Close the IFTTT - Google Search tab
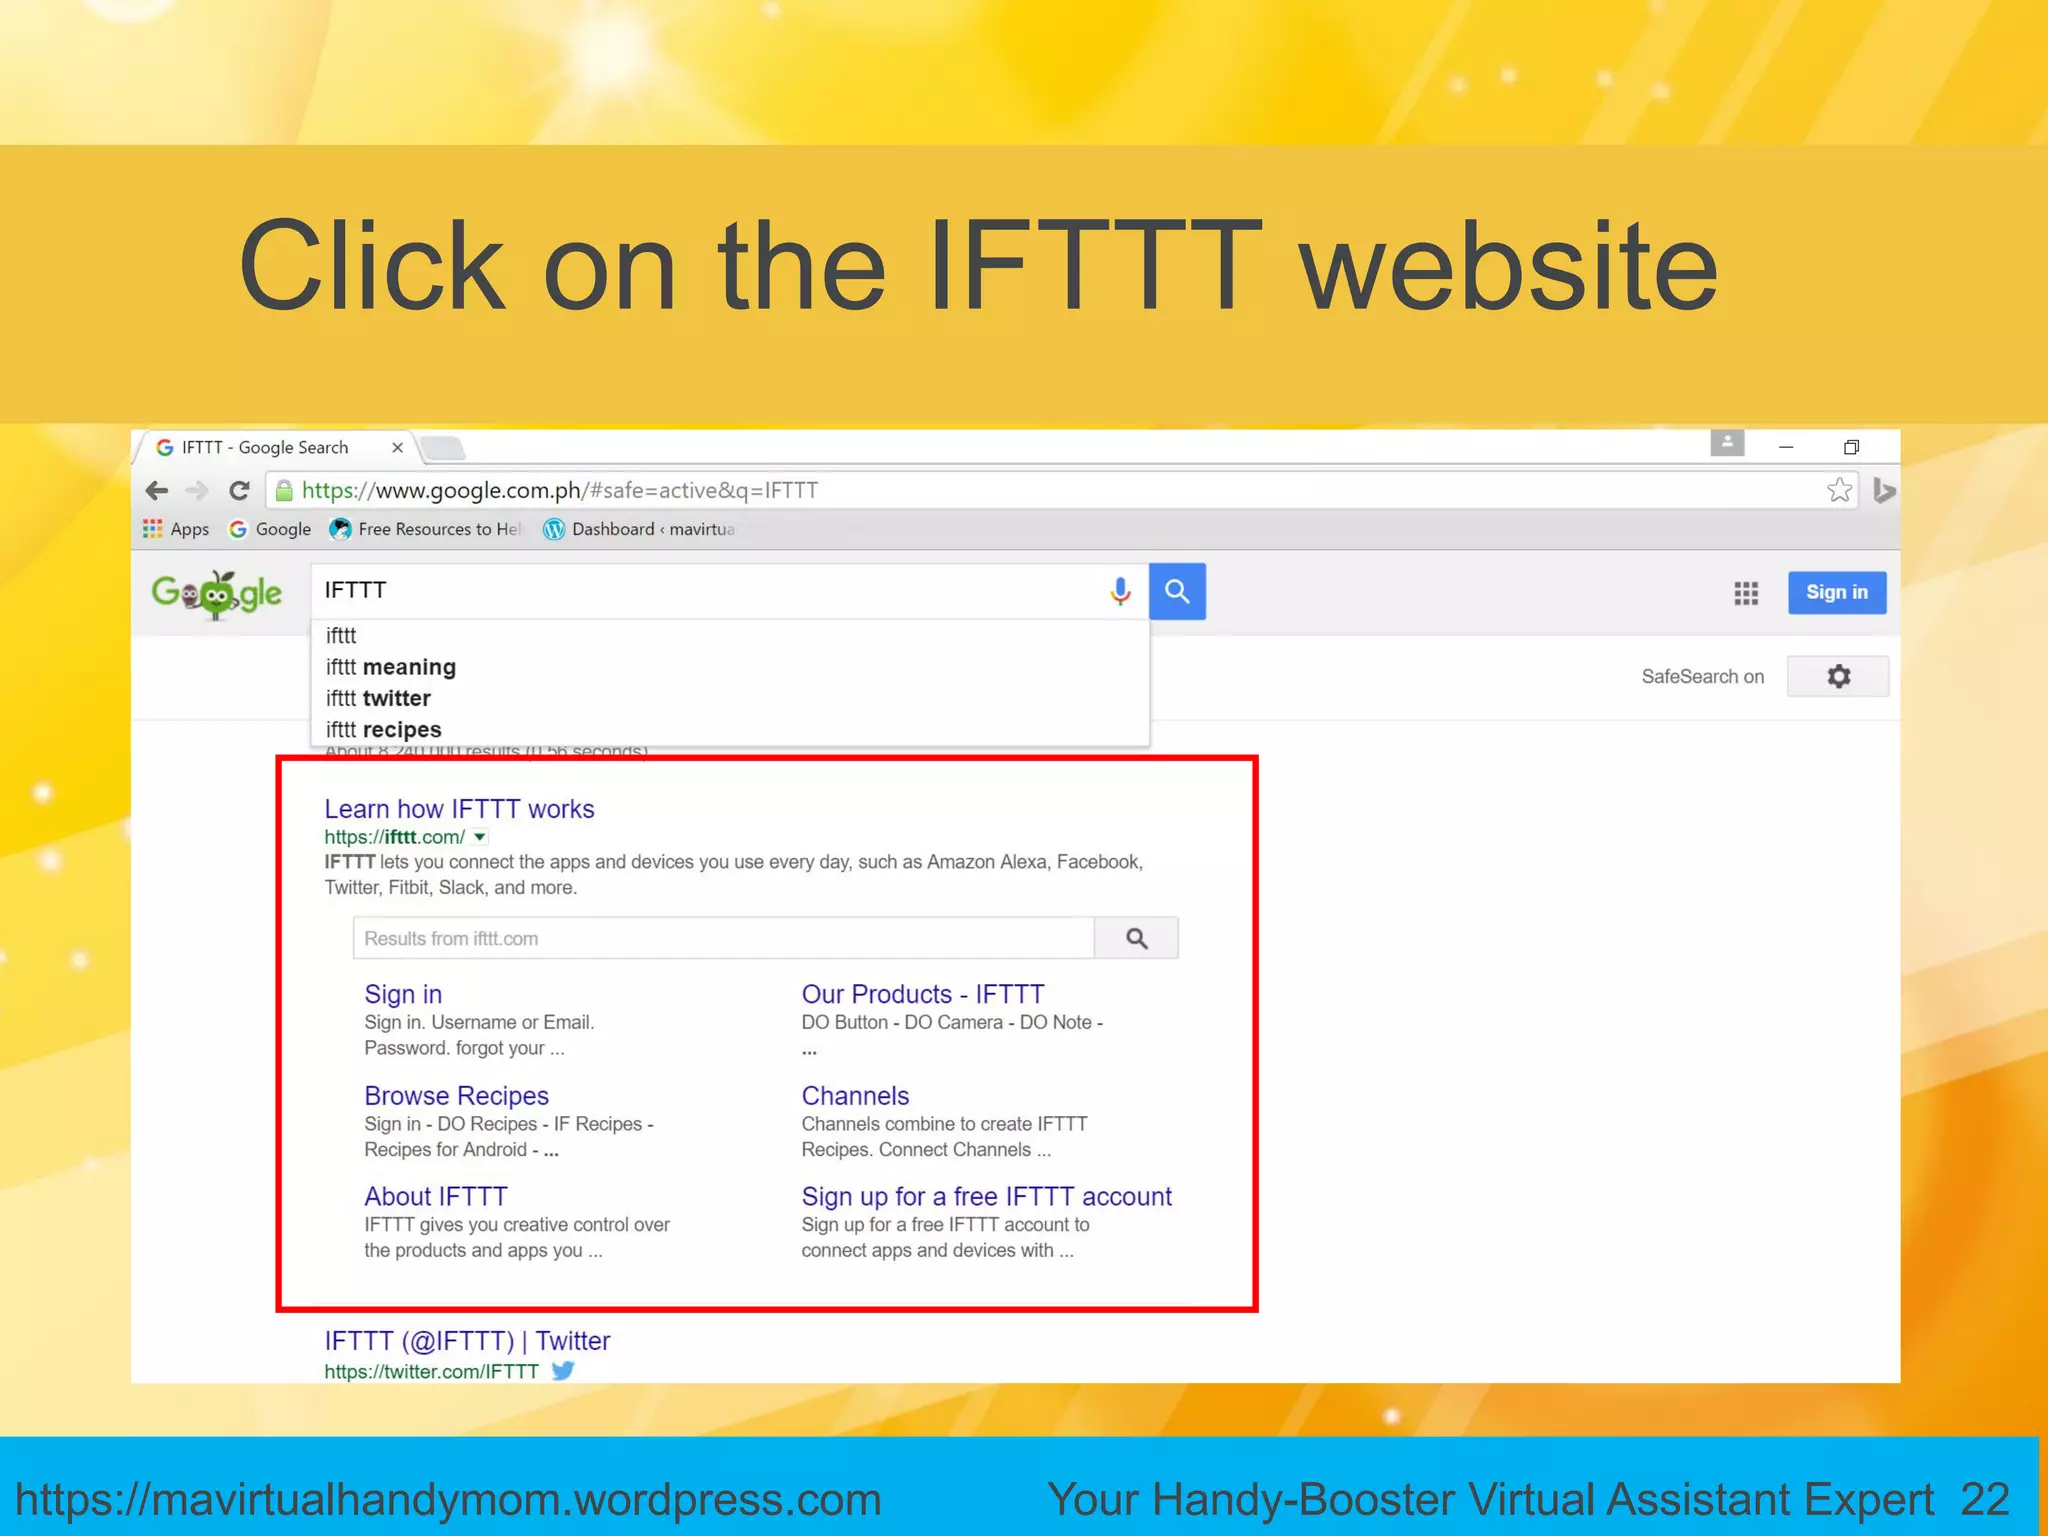Viewport: 2048px width, 1536px height. click(x=397, y=447)
